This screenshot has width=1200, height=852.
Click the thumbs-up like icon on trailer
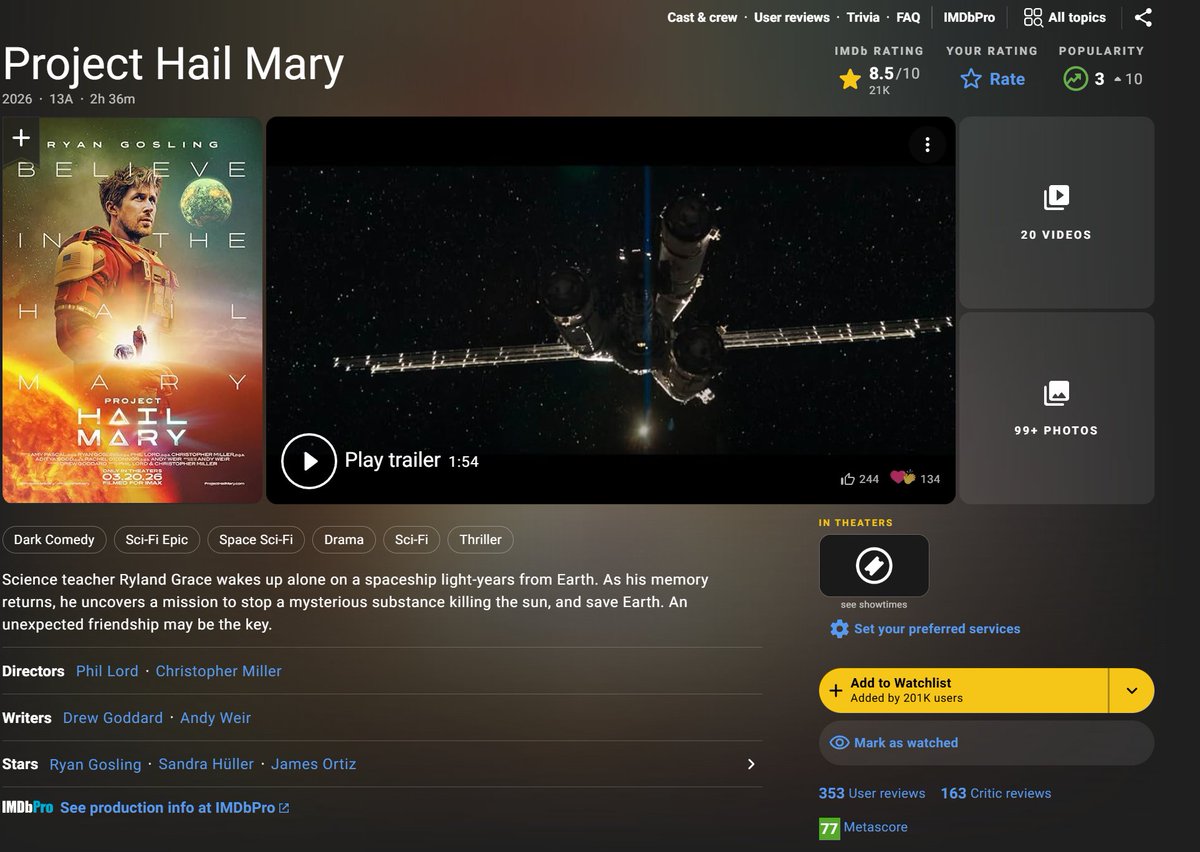[848, 479]
